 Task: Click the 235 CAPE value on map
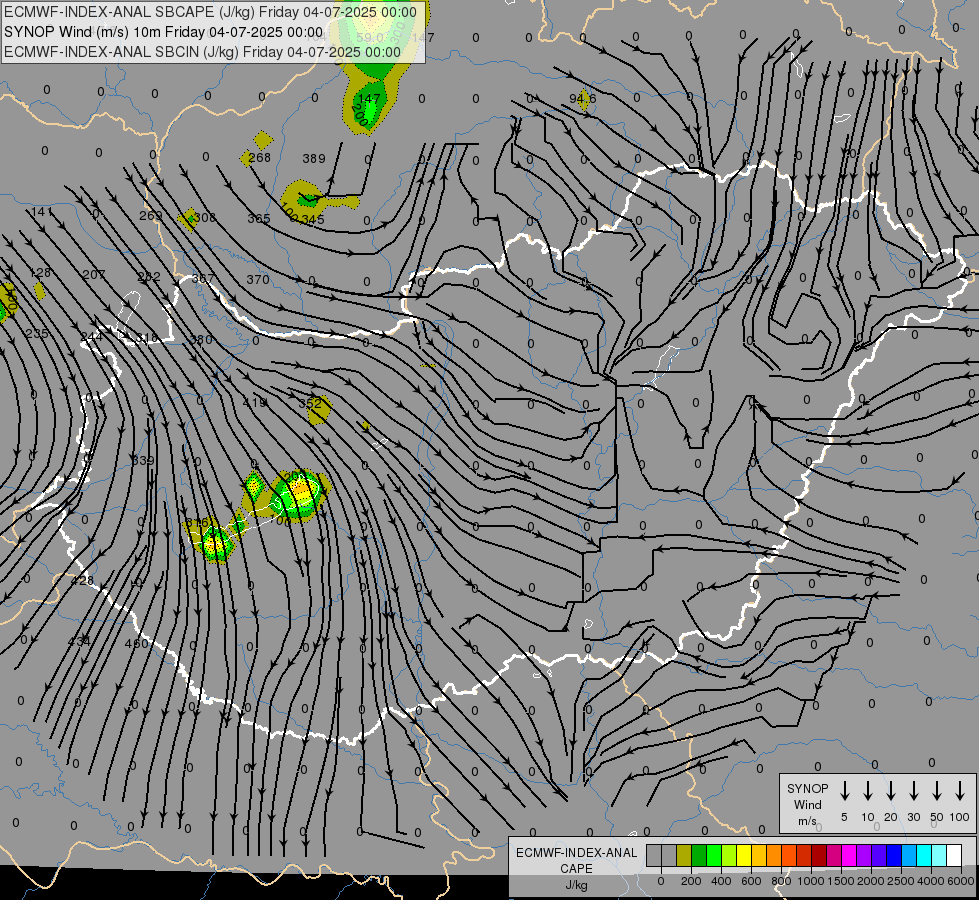37,334
